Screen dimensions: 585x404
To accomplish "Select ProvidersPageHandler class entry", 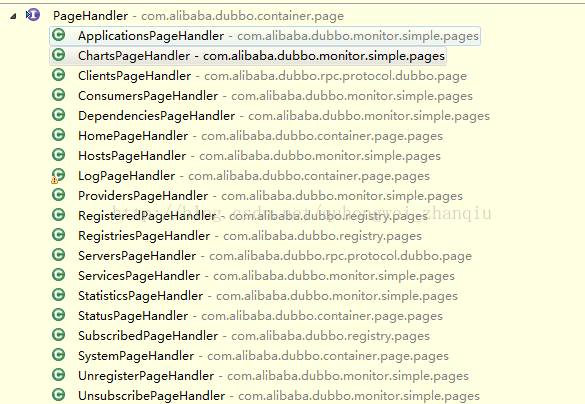I will click(x=270, y=196).
